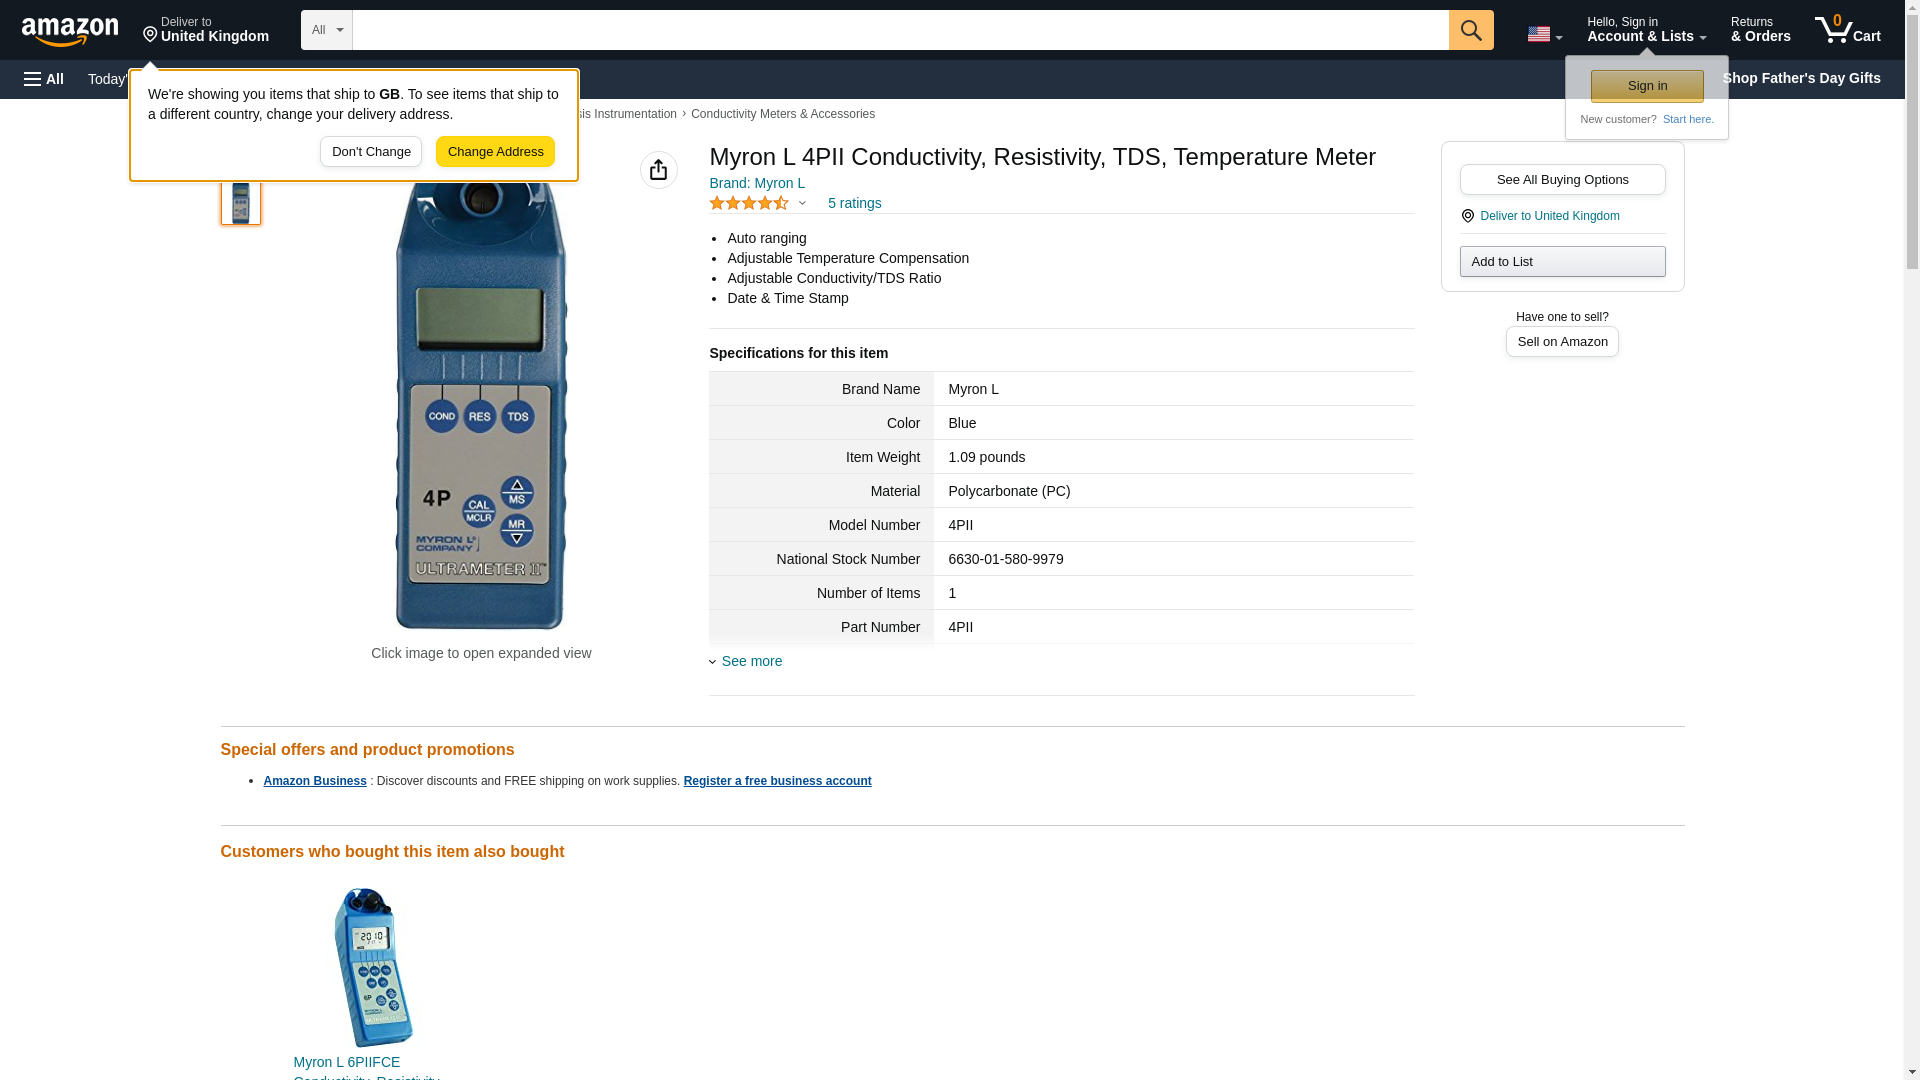Screen dimensions: 1920x1080
Task: Open the All hamburger menu
Action: point(44,79)
